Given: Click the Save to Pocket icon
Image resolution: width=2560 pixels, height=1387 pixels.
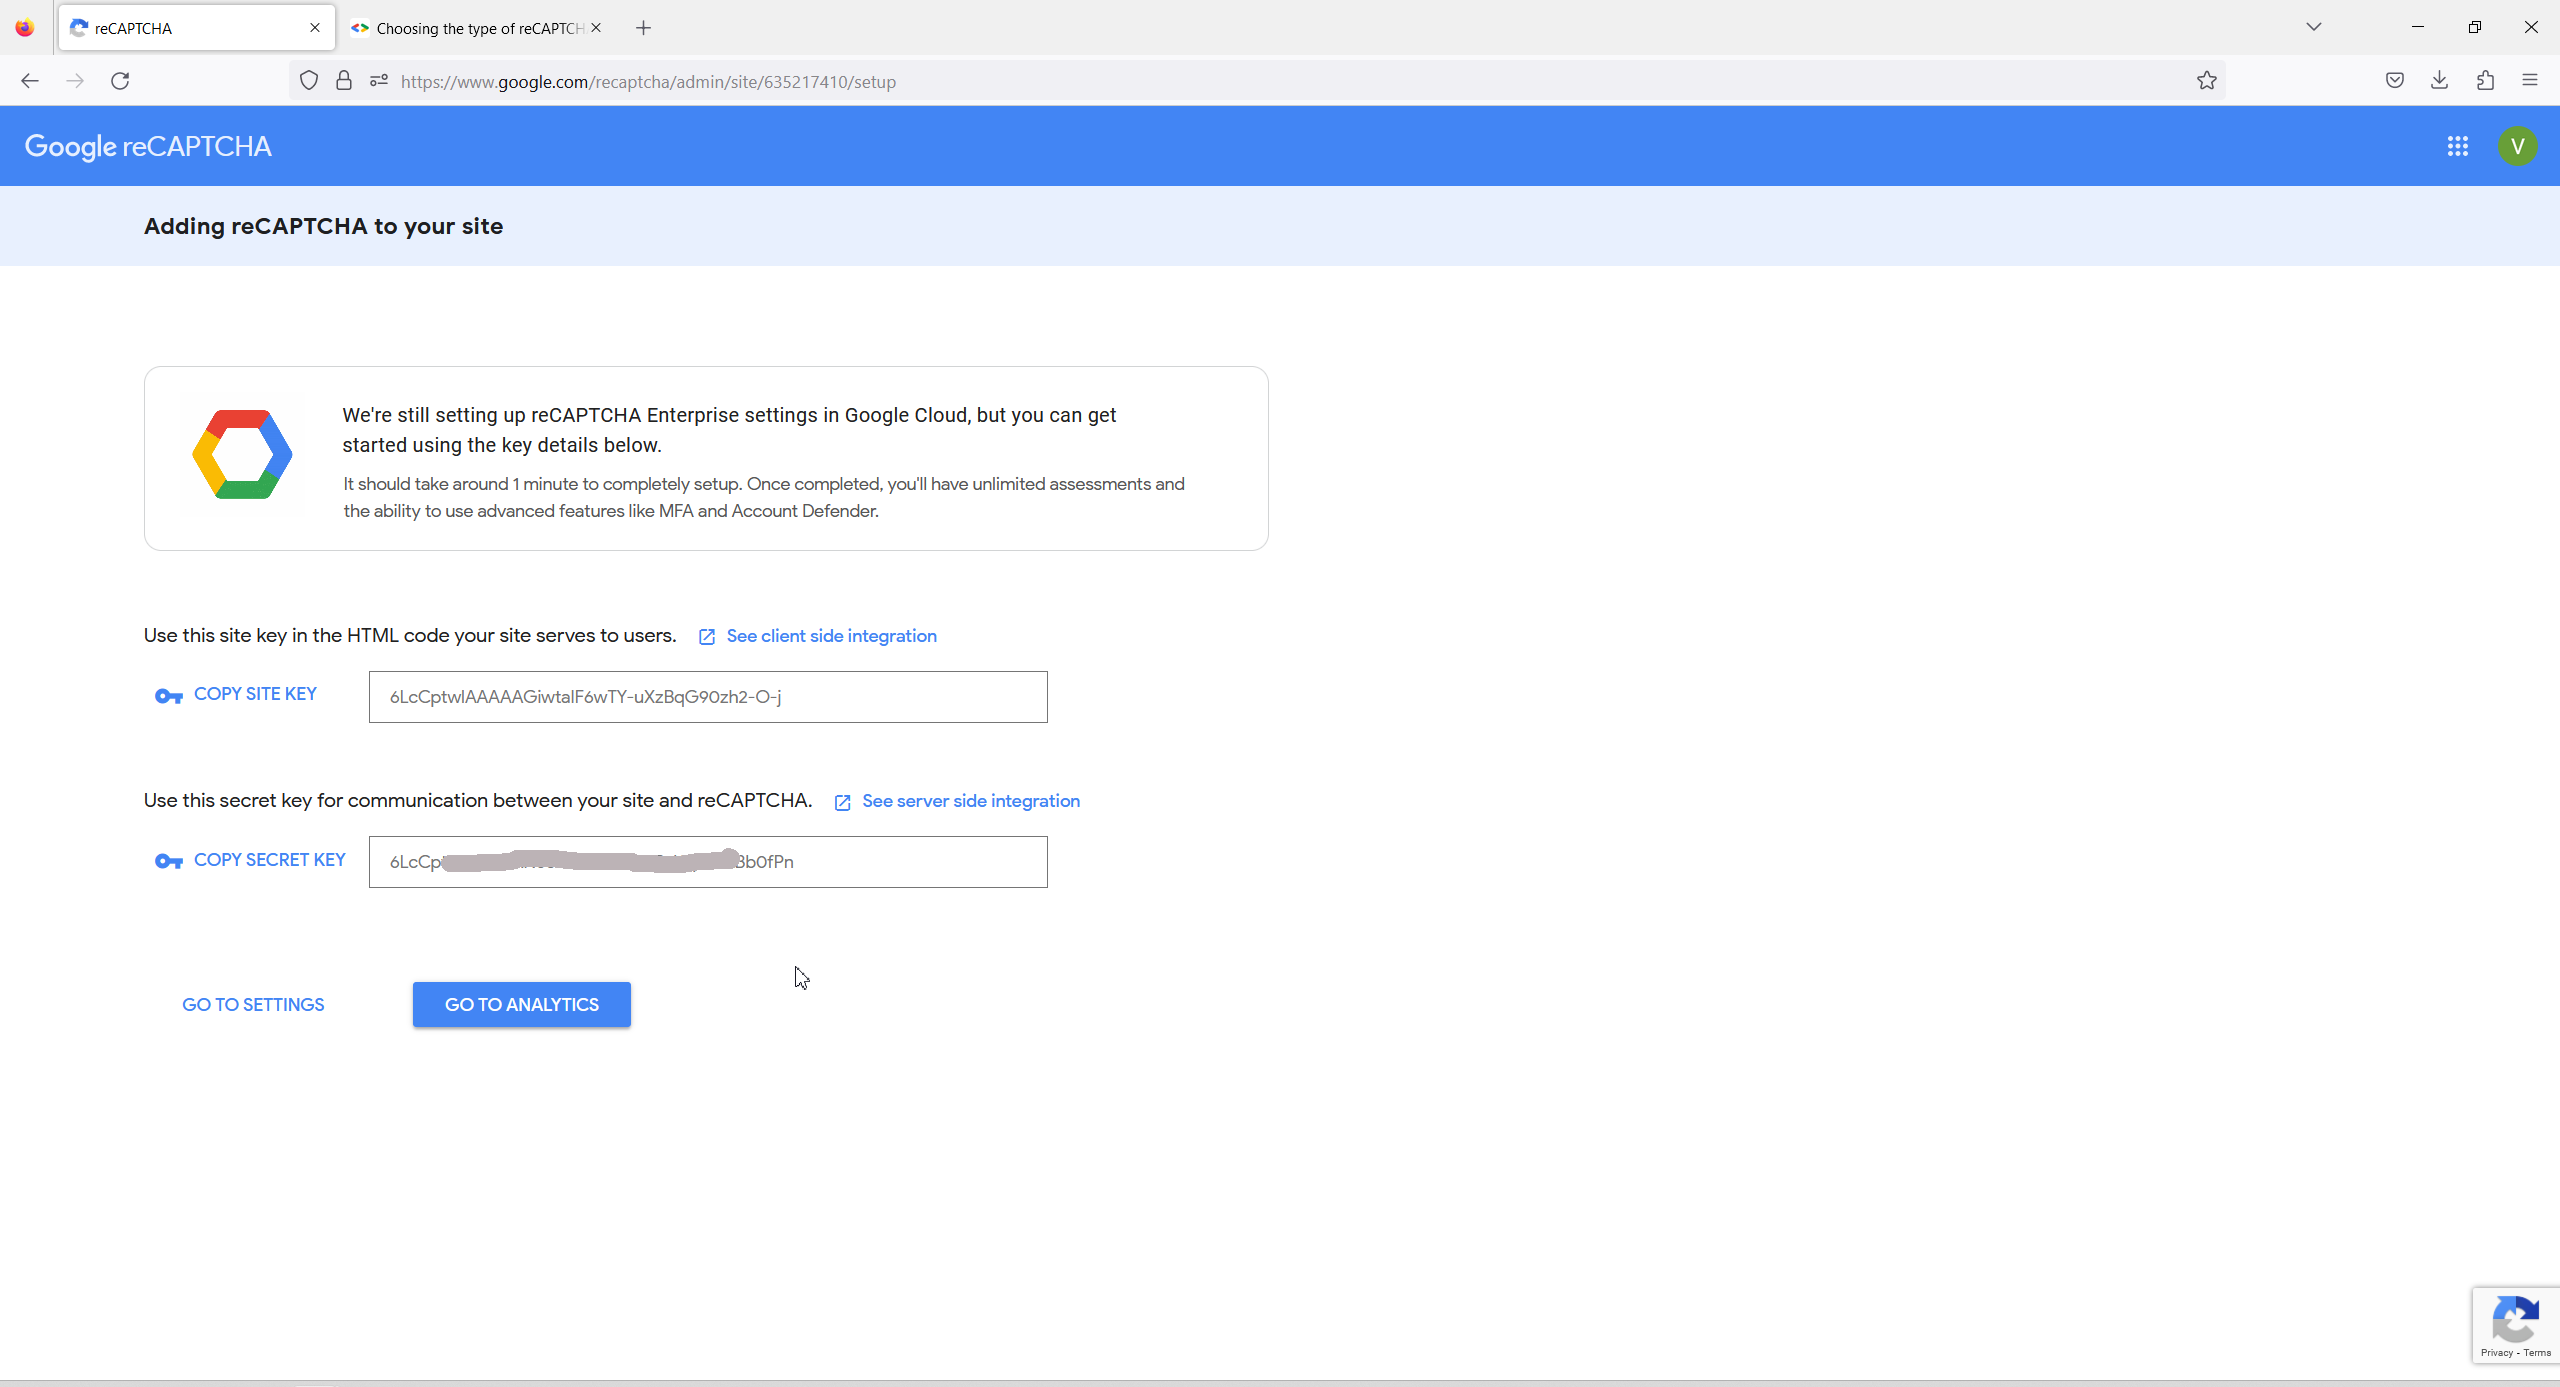Looking at the screenshot, I should (2394, 81).
